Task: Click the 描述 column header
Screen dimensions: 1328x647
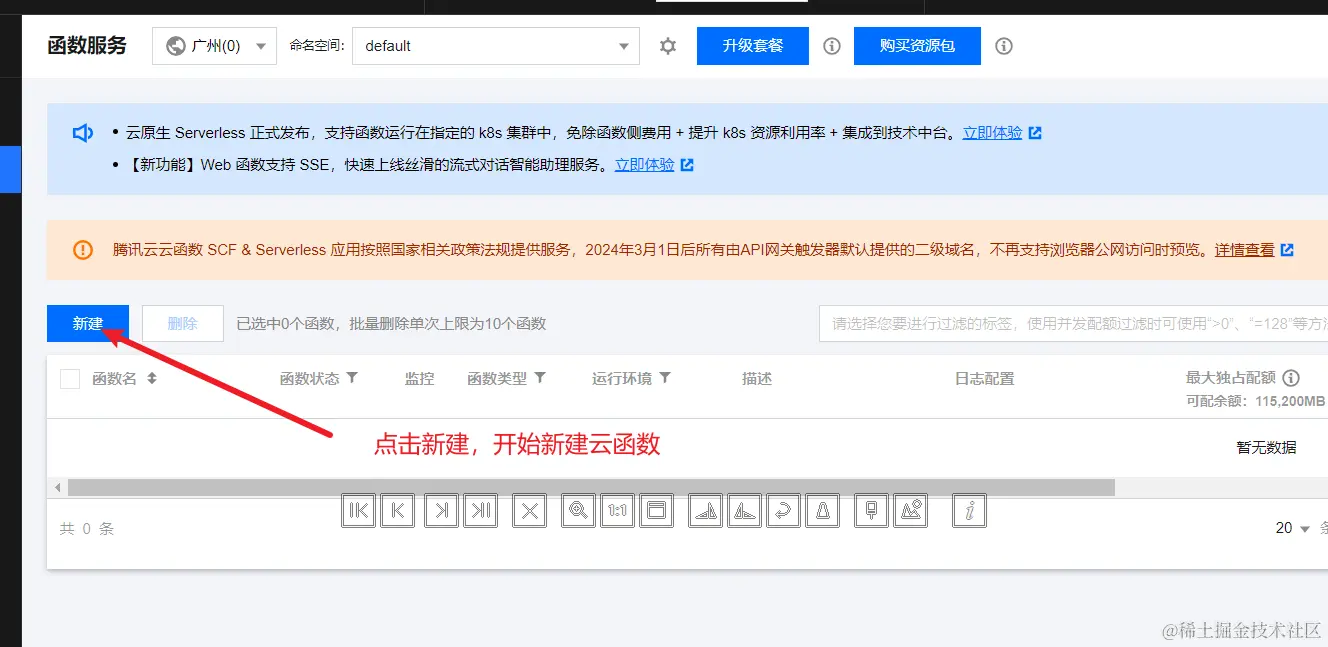Action: 757,378
